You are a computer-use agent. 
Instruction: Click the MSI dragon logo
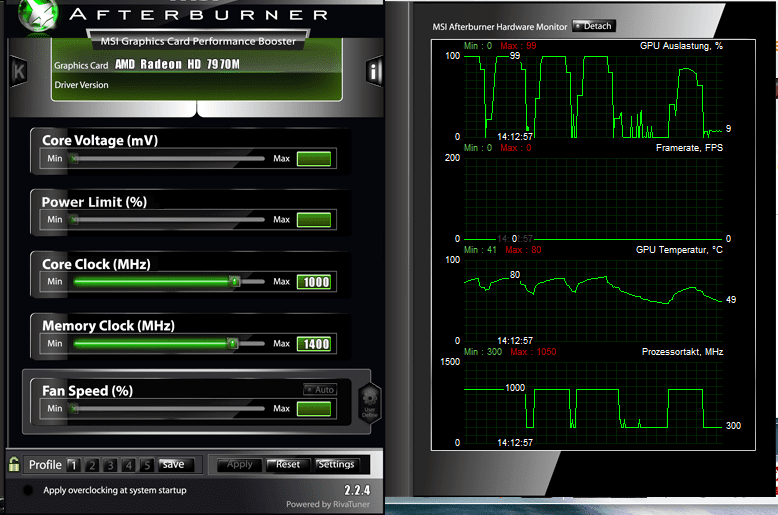[x=38, y=16]
